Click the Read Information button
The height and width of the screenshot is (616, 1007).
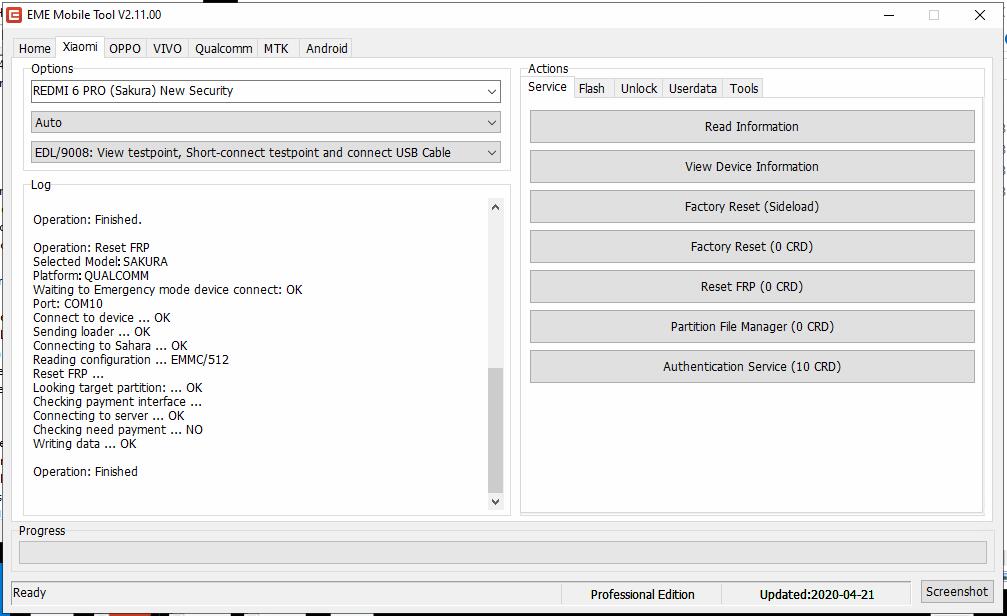[752, 127]
